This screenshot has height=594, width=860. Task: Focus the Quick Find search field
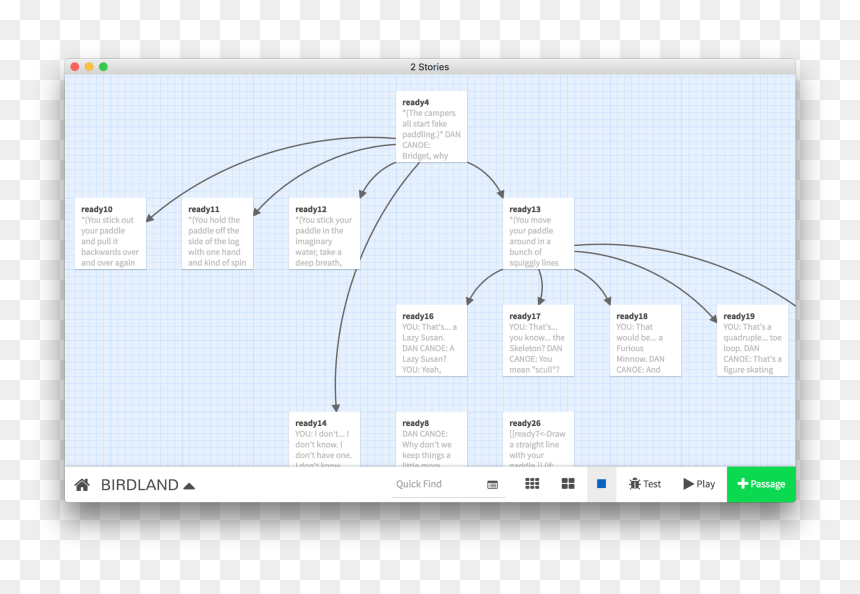(x=438, y=484)
